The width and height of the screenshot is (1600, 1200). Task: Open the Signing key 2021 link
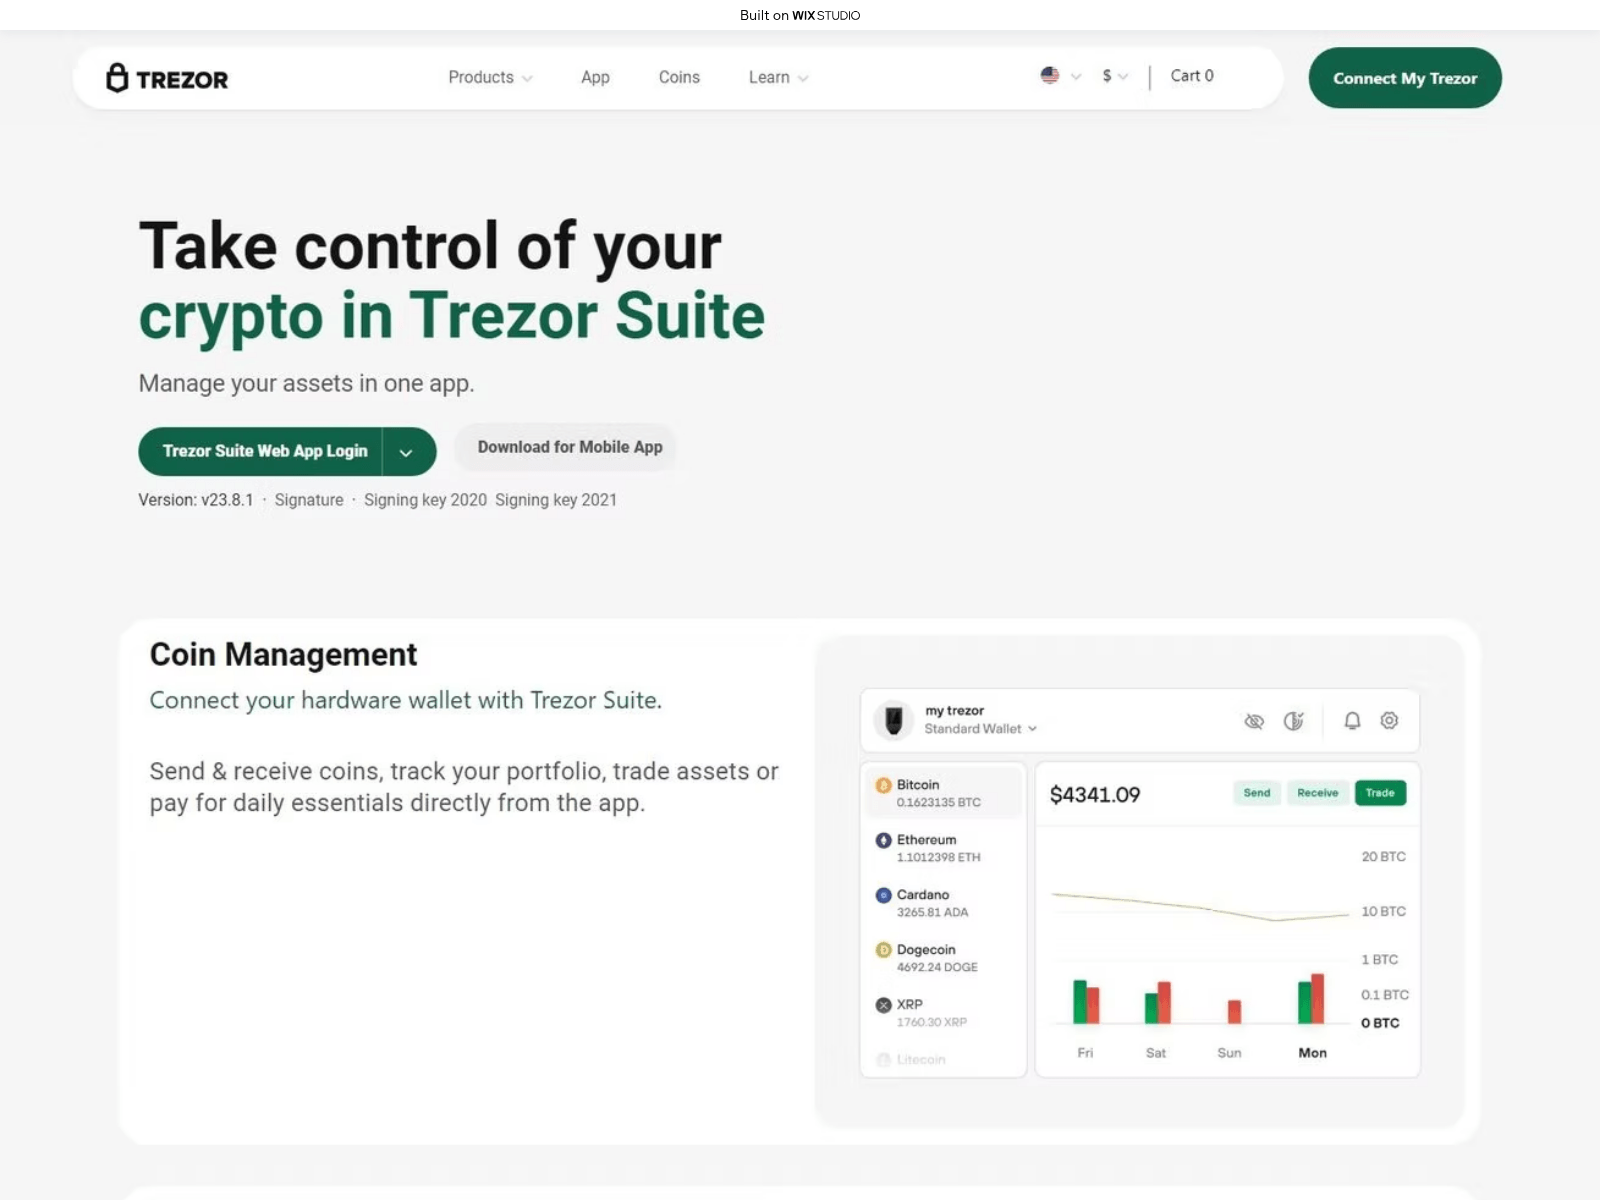click(x=555, y=500)
